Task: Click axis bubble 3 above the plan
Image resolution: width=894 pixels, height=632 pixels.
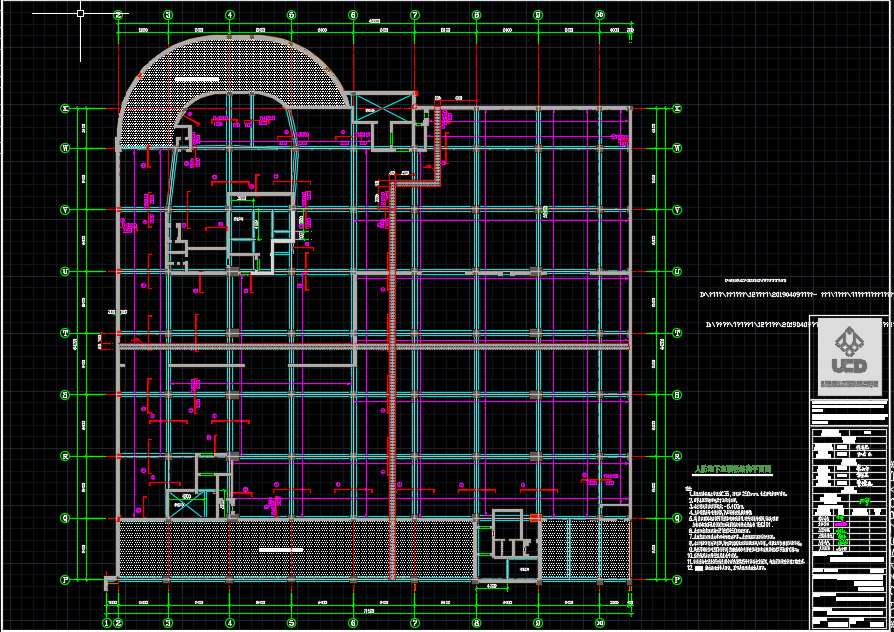Action: tap(168, 15)
